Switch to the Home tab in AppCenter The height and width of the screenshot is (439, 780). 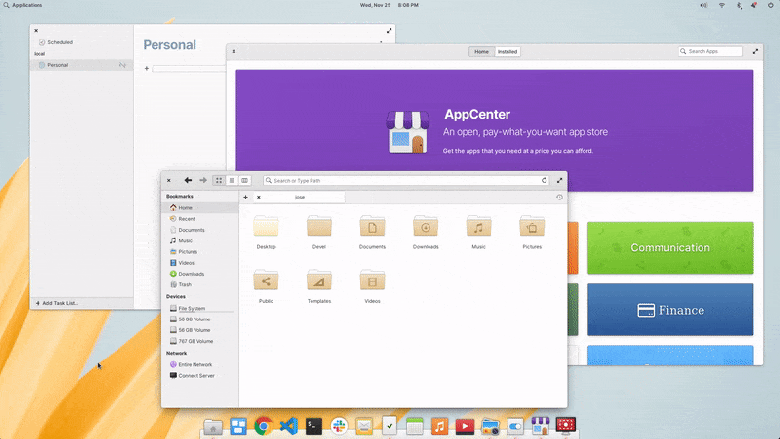[x=482, y=52]
